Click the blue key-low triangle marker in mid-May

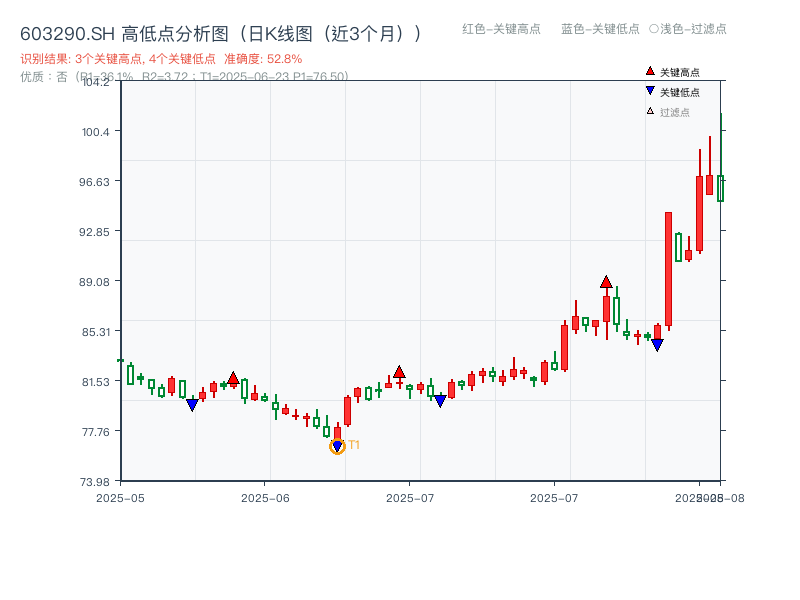click(x=191, y=402)
